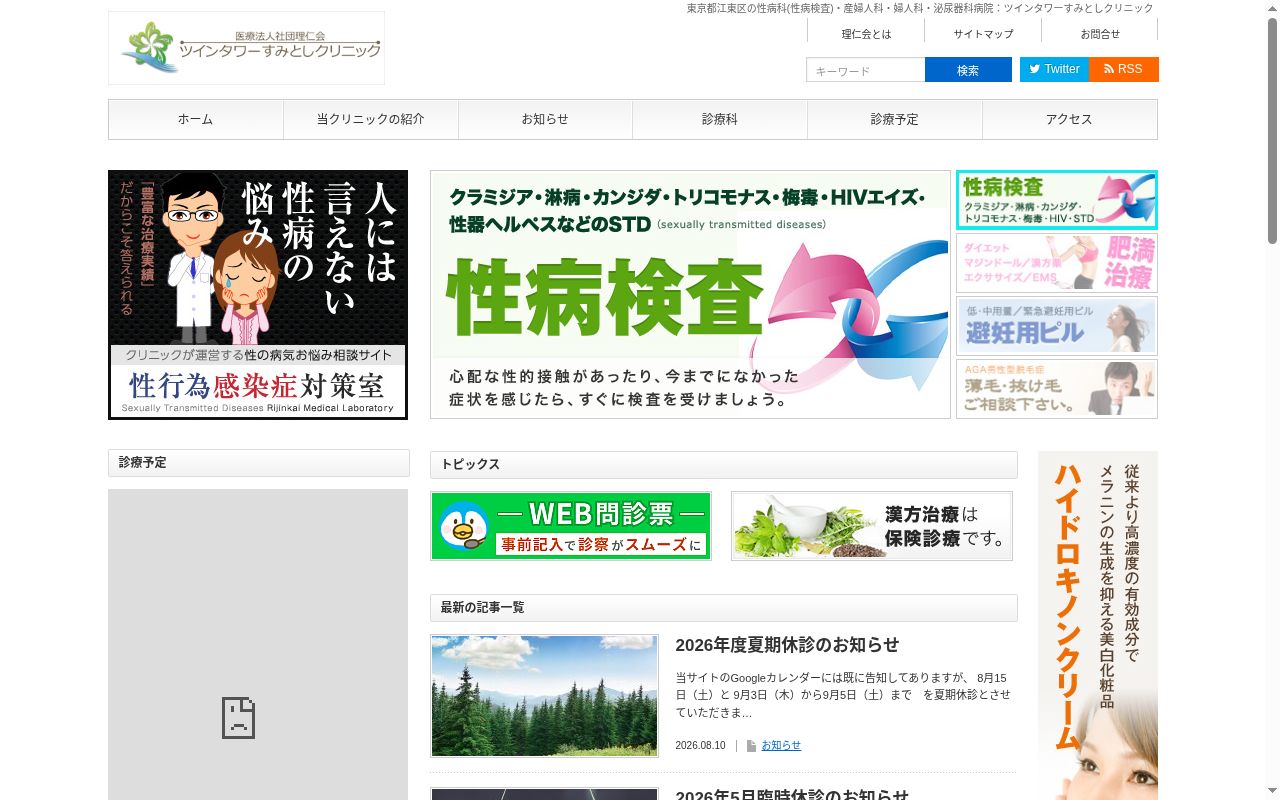Click the forest thumbnail of the 夏期休診 article
The image size is (1280, 800).
(545, 696)
